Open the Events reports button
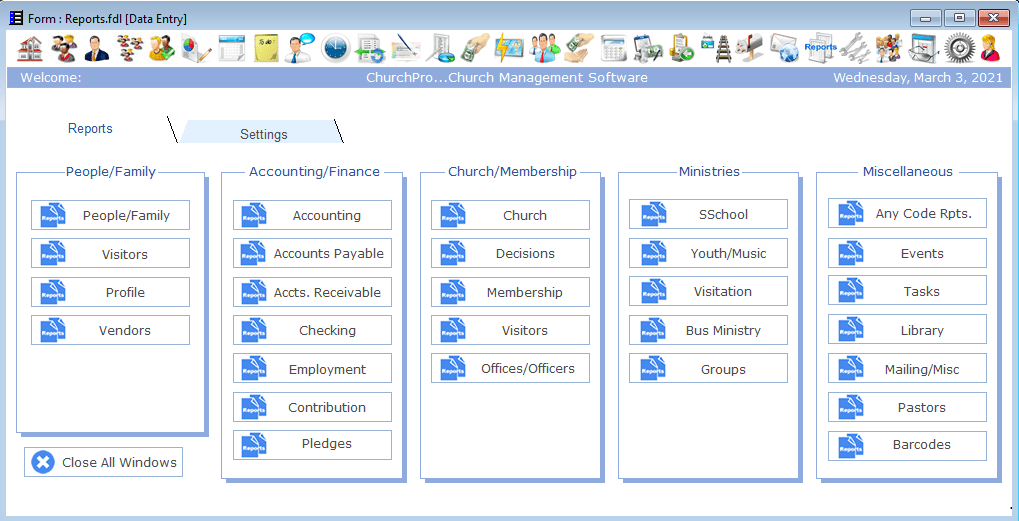 [x=907, y=253]
